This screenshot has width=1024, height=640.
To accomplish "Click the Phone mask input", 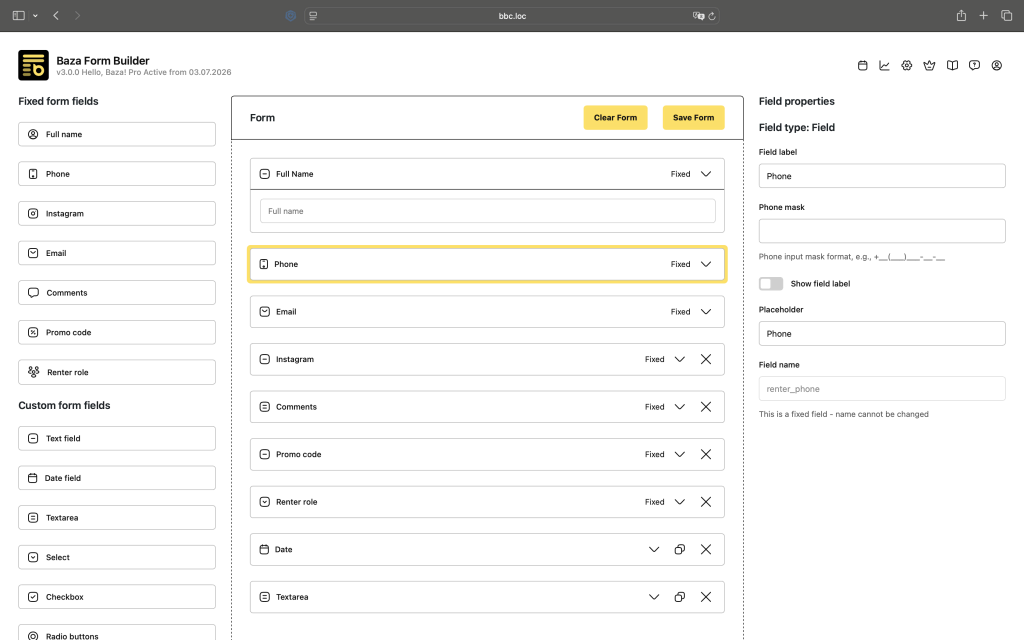I will [882, 231].
